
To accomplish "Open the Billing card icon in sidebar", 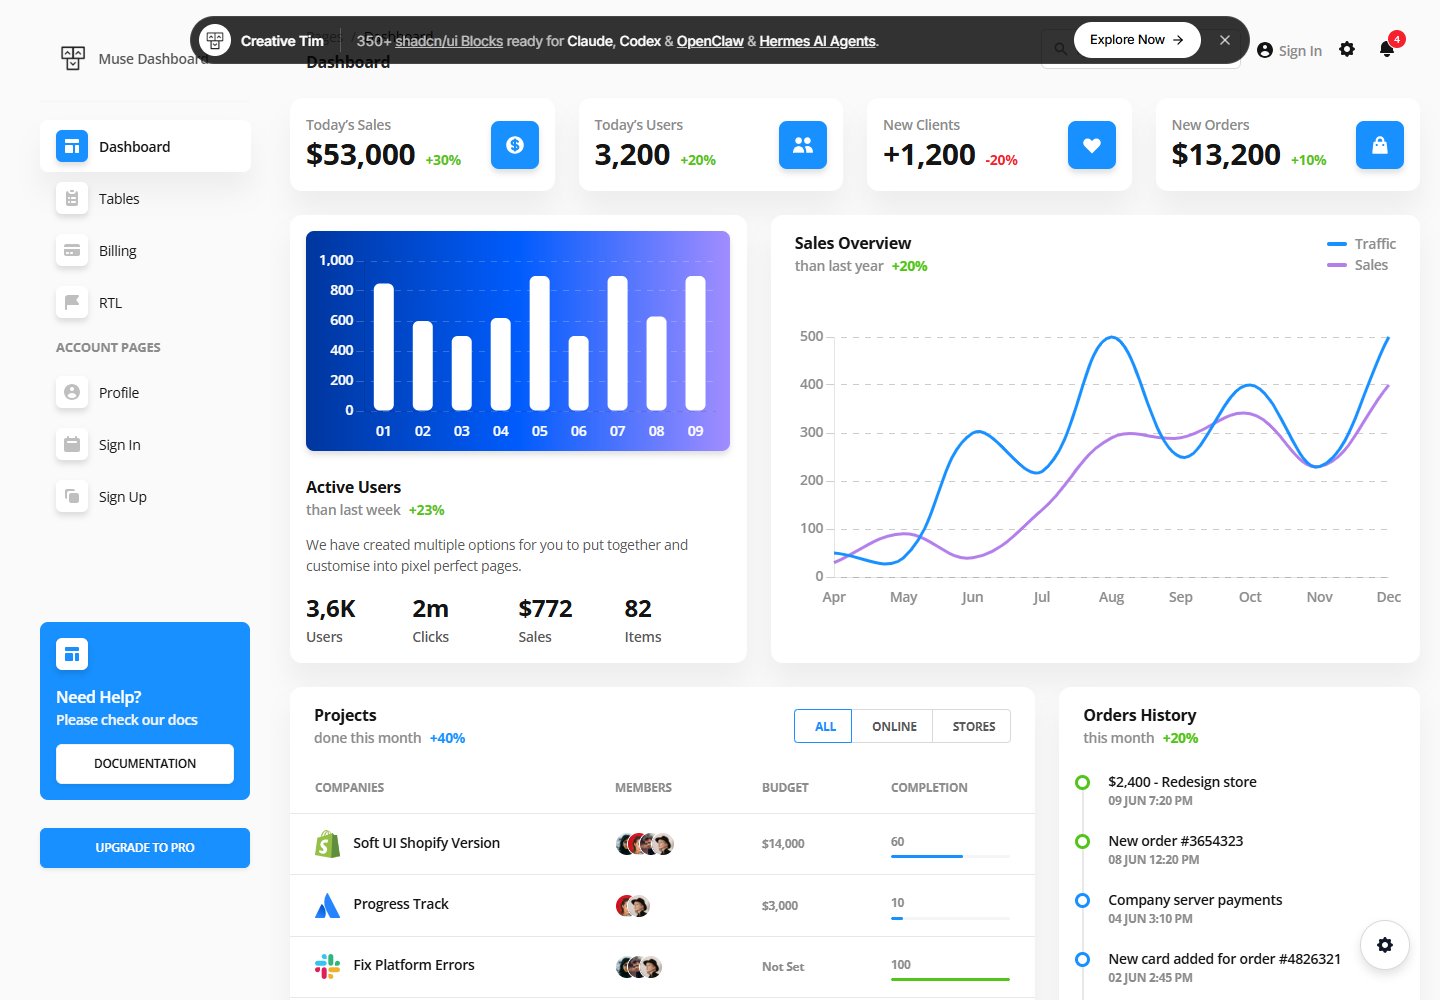I will 72,251.
